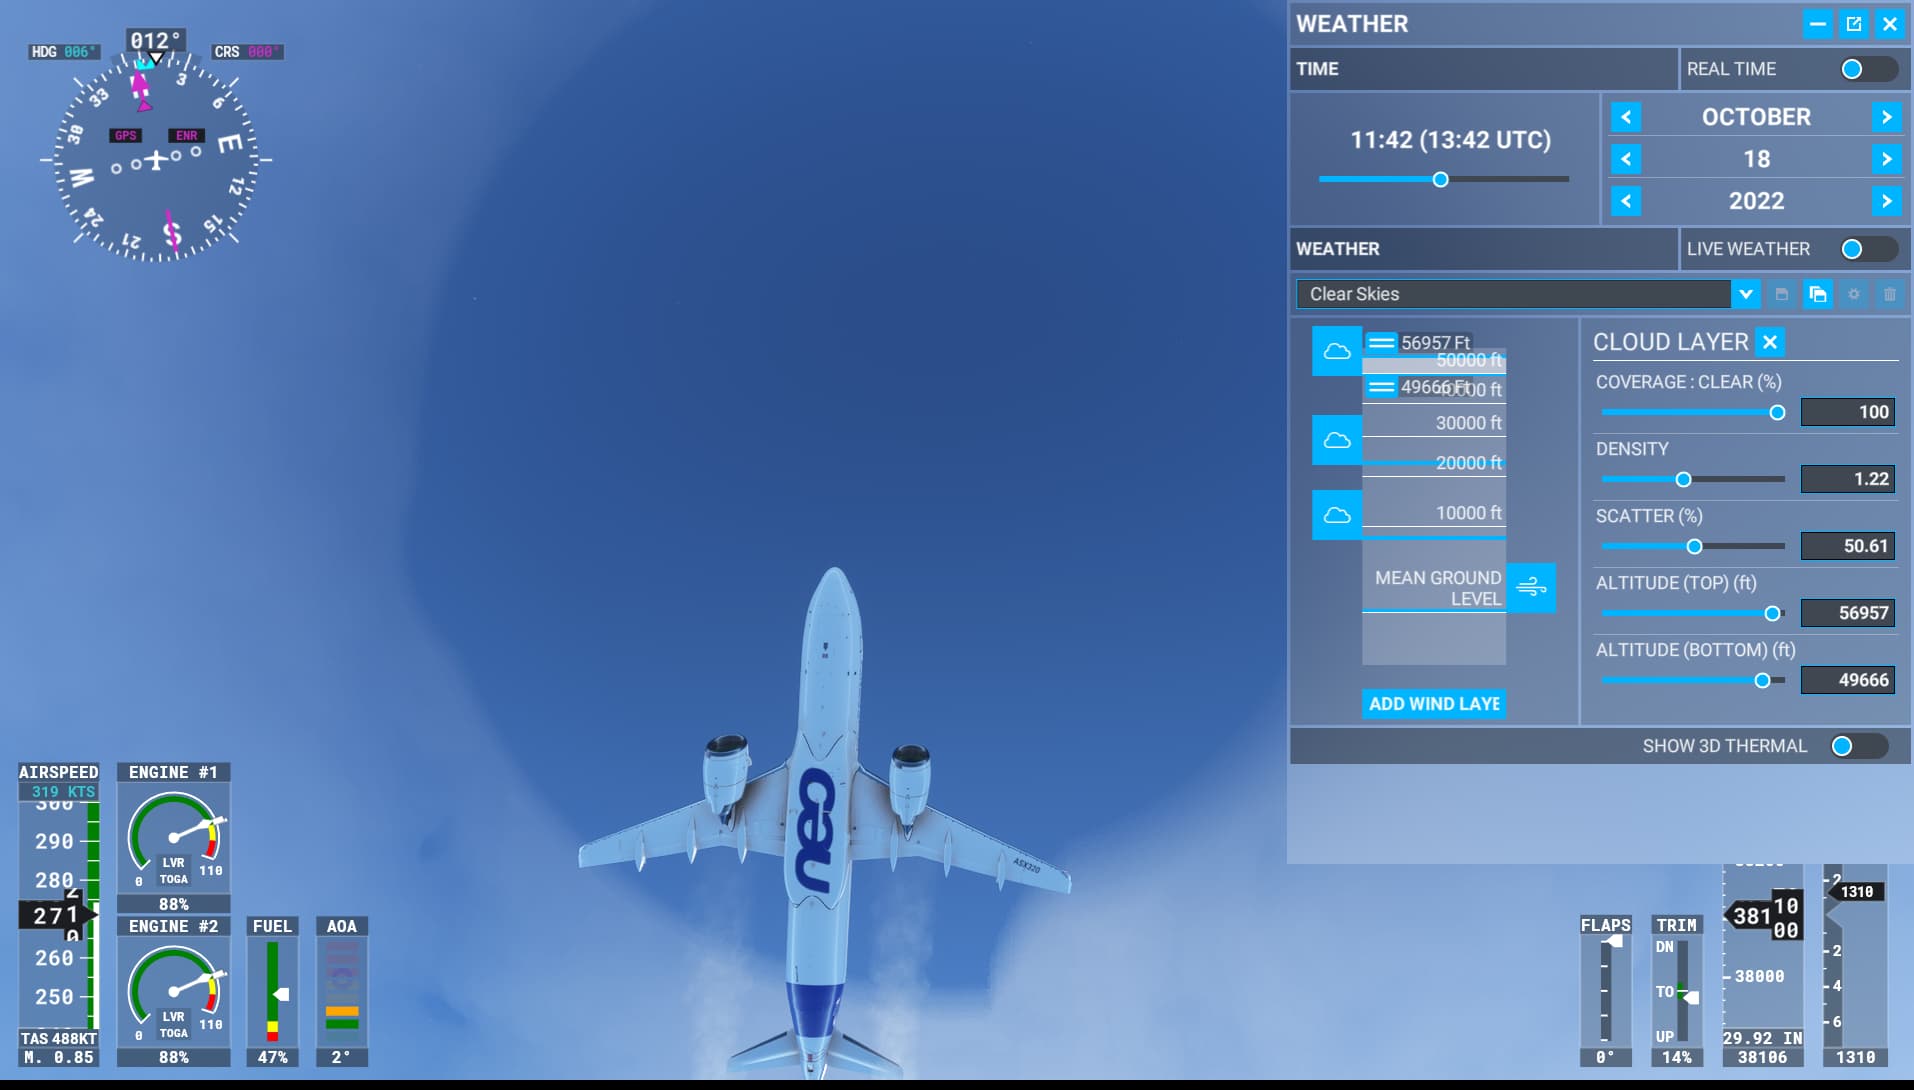
Task: Click the Scatter value field 50.61
Action: coord(1847,546)
